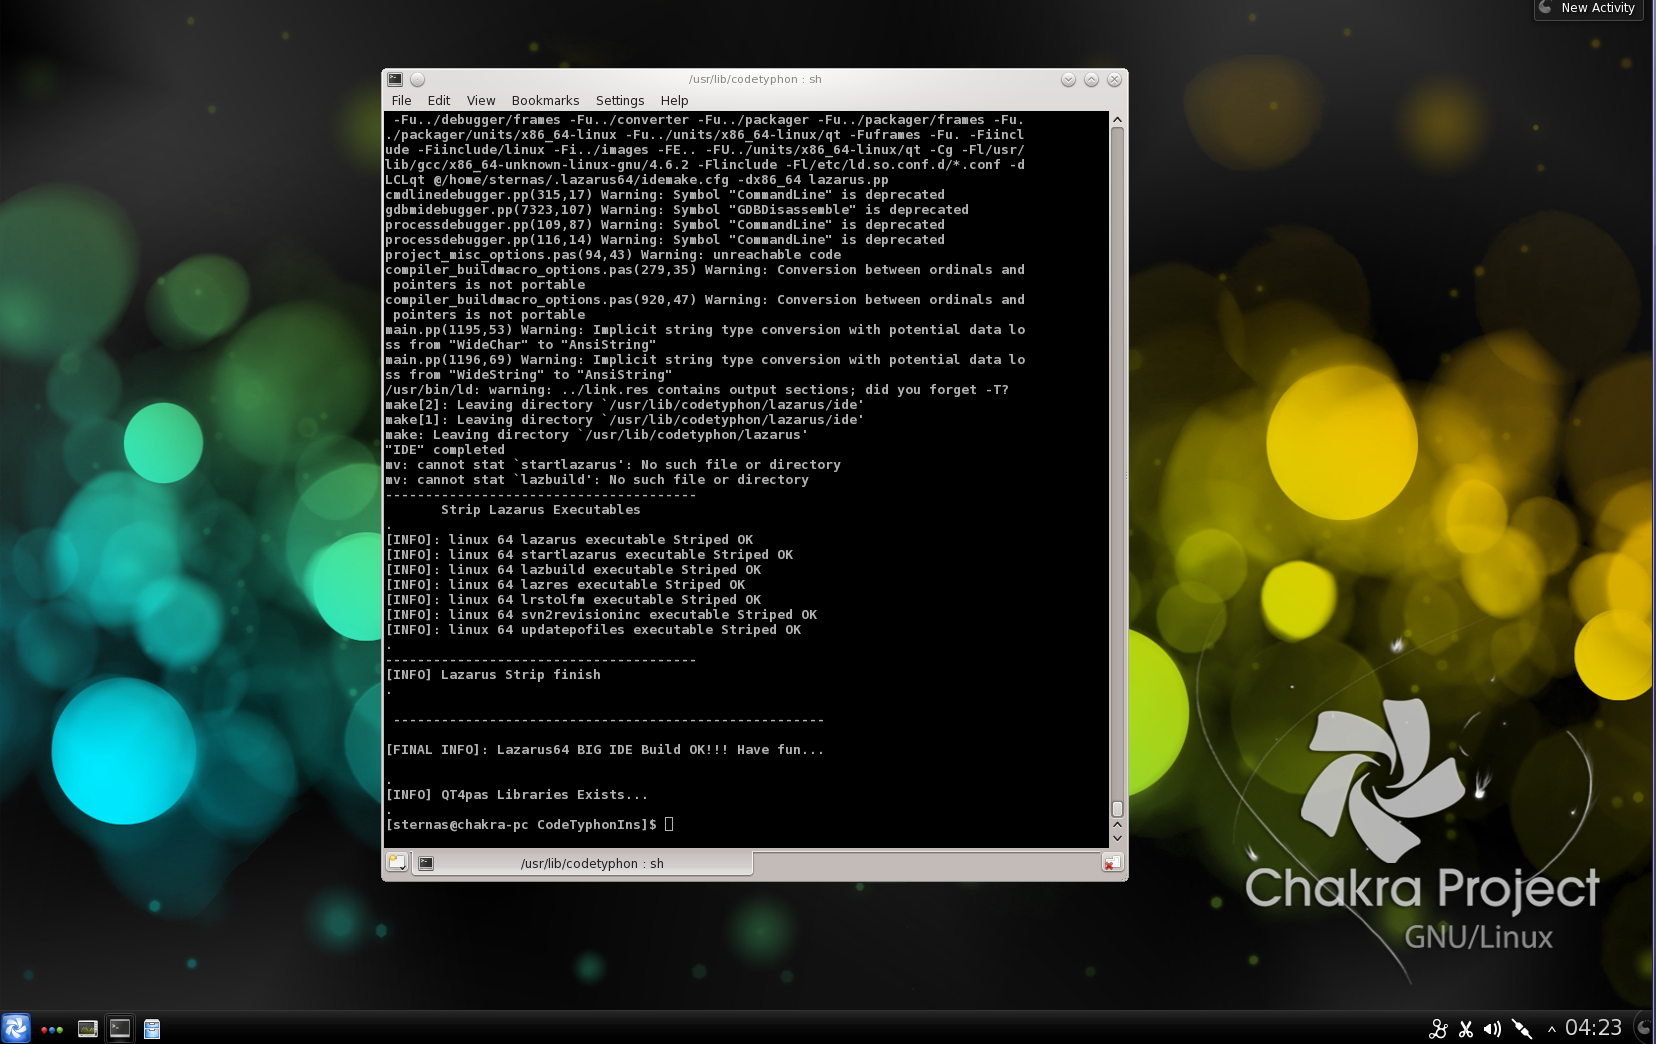
Task: Click the terminal prompt line after CodeTyphonIns]$
Action: [x=669, y=824]
